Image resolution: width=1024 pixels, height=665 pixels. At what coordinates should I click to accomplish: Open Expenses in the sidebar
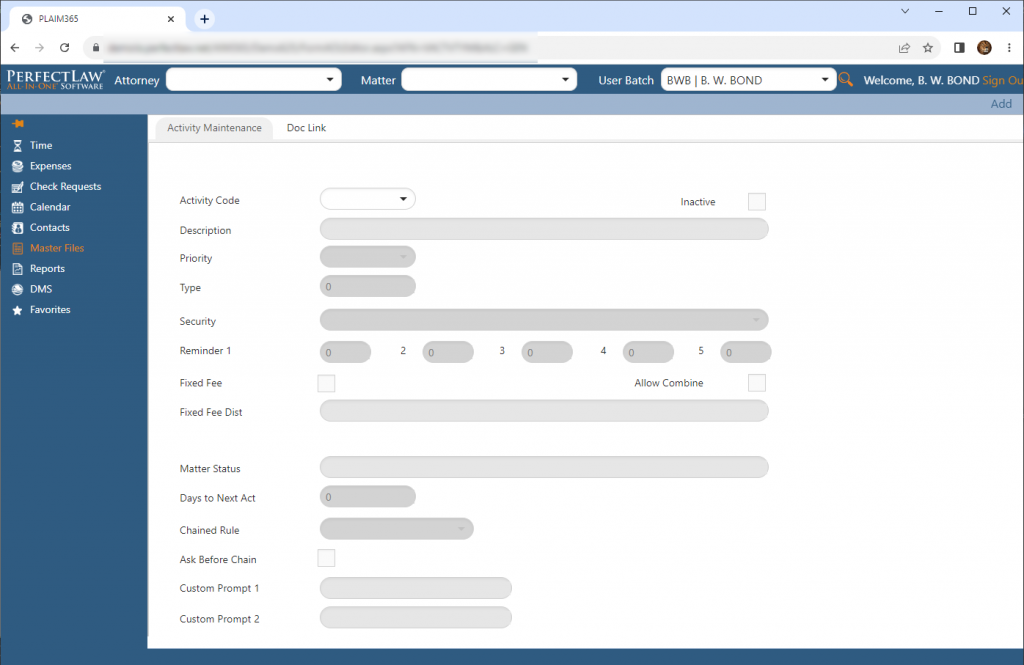[x=50, y=166]
